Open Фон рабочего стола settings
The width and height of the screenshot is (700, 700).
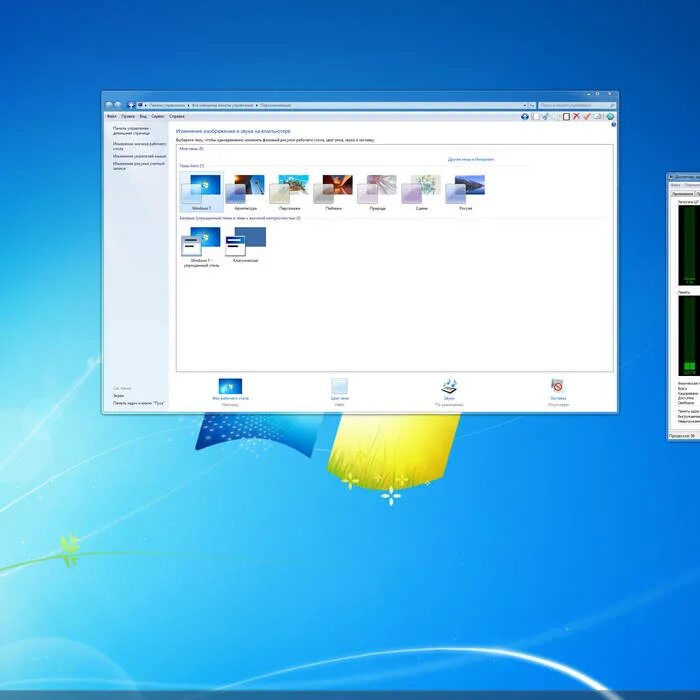point(230,392)
